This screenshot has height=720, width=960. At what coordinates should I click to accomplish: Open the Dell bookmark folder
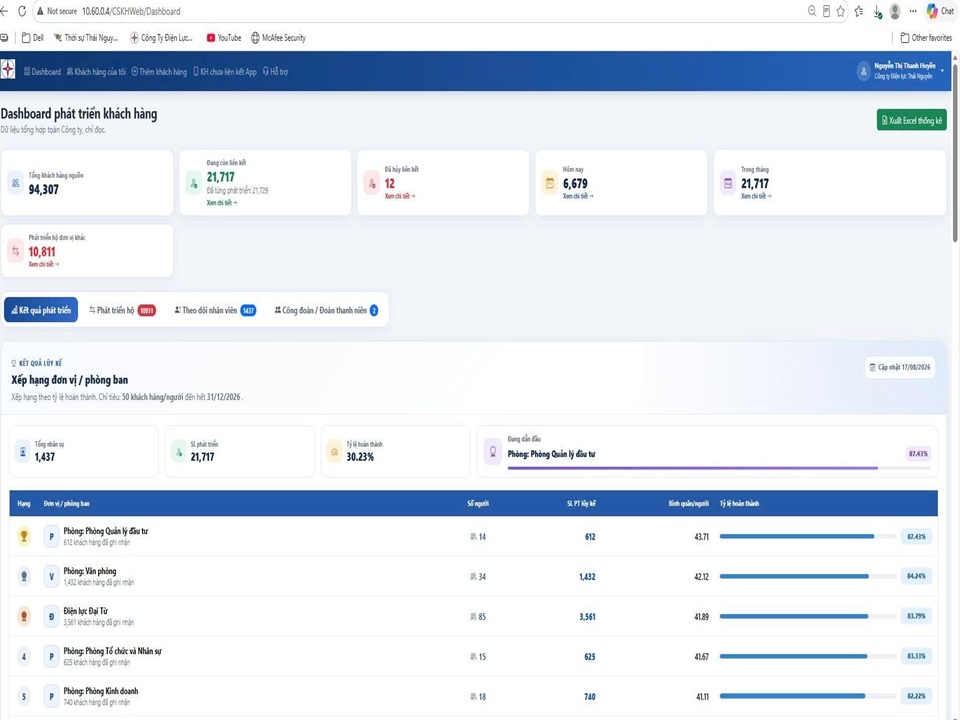tap(32, 37)
